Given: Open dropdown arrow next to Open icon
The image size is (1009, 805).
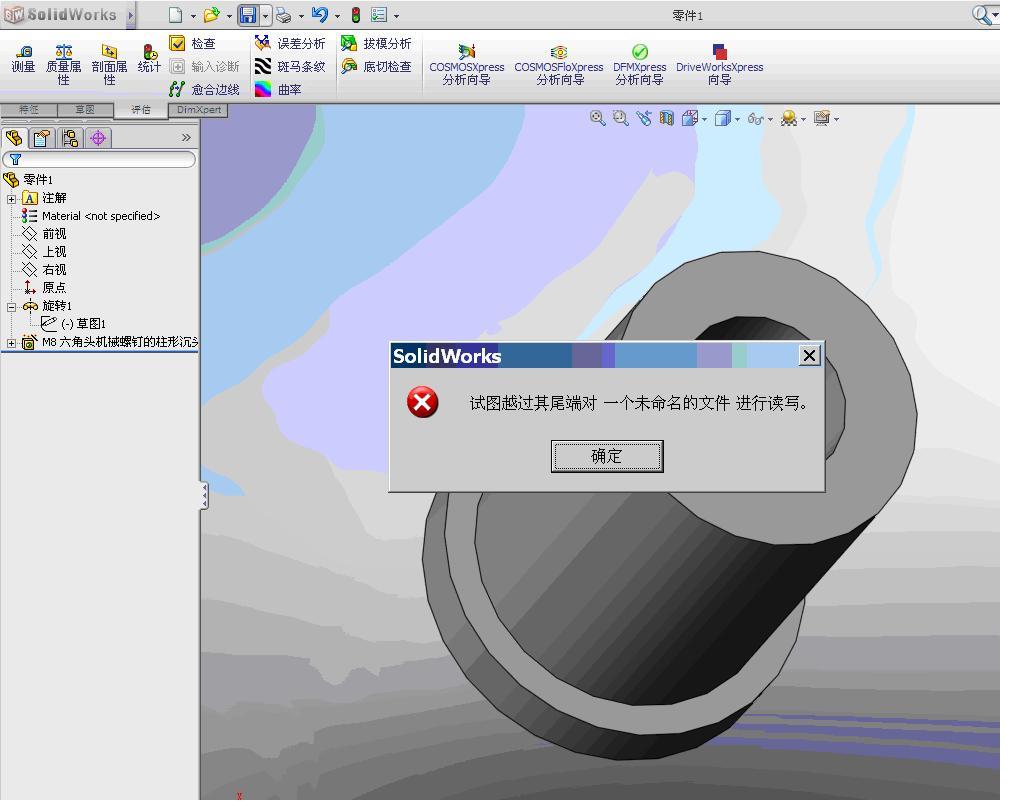Looking at the screenshot, I should pyautogui.click(x=228, y=16).
